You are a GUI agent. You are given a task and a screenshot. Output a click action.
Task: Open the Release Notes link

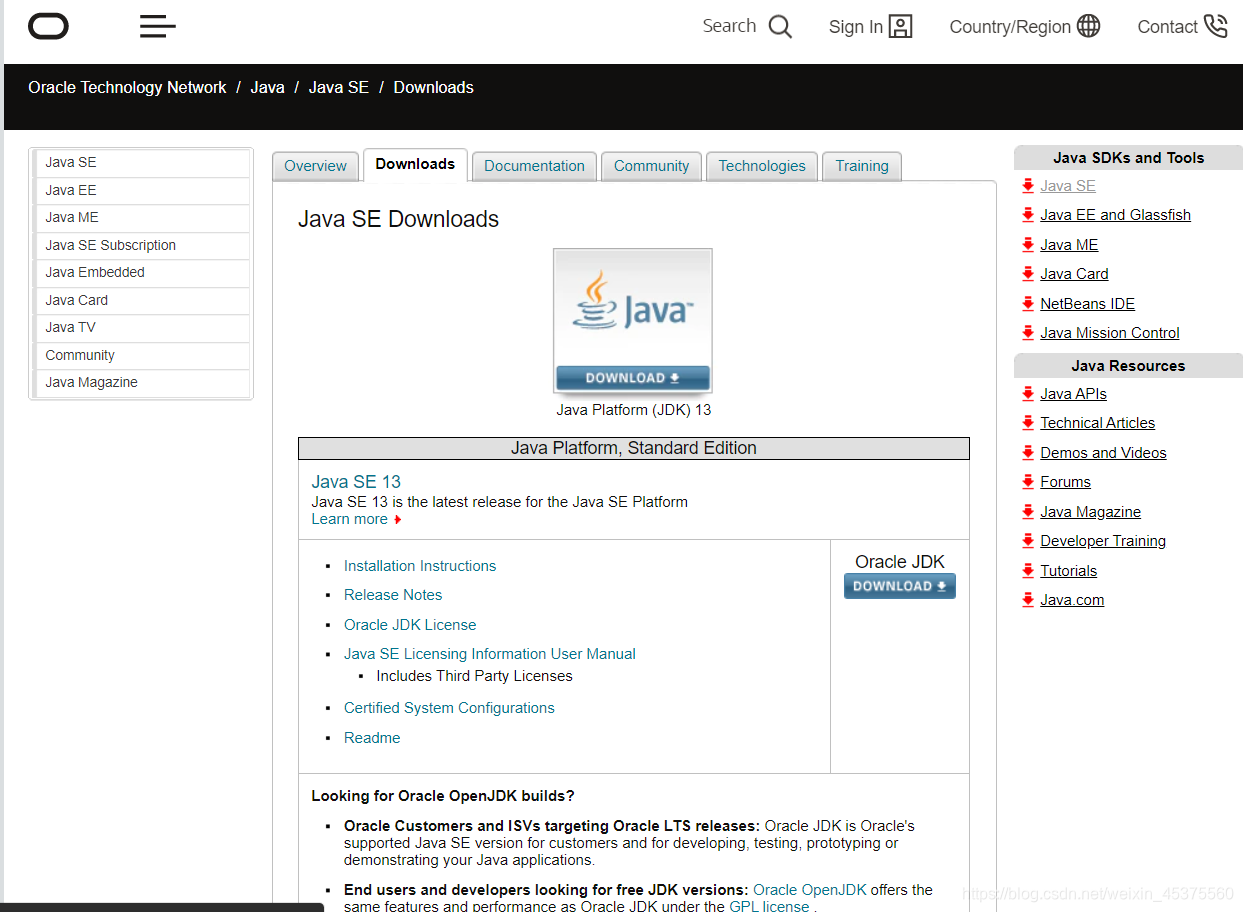tap(393, 595)
